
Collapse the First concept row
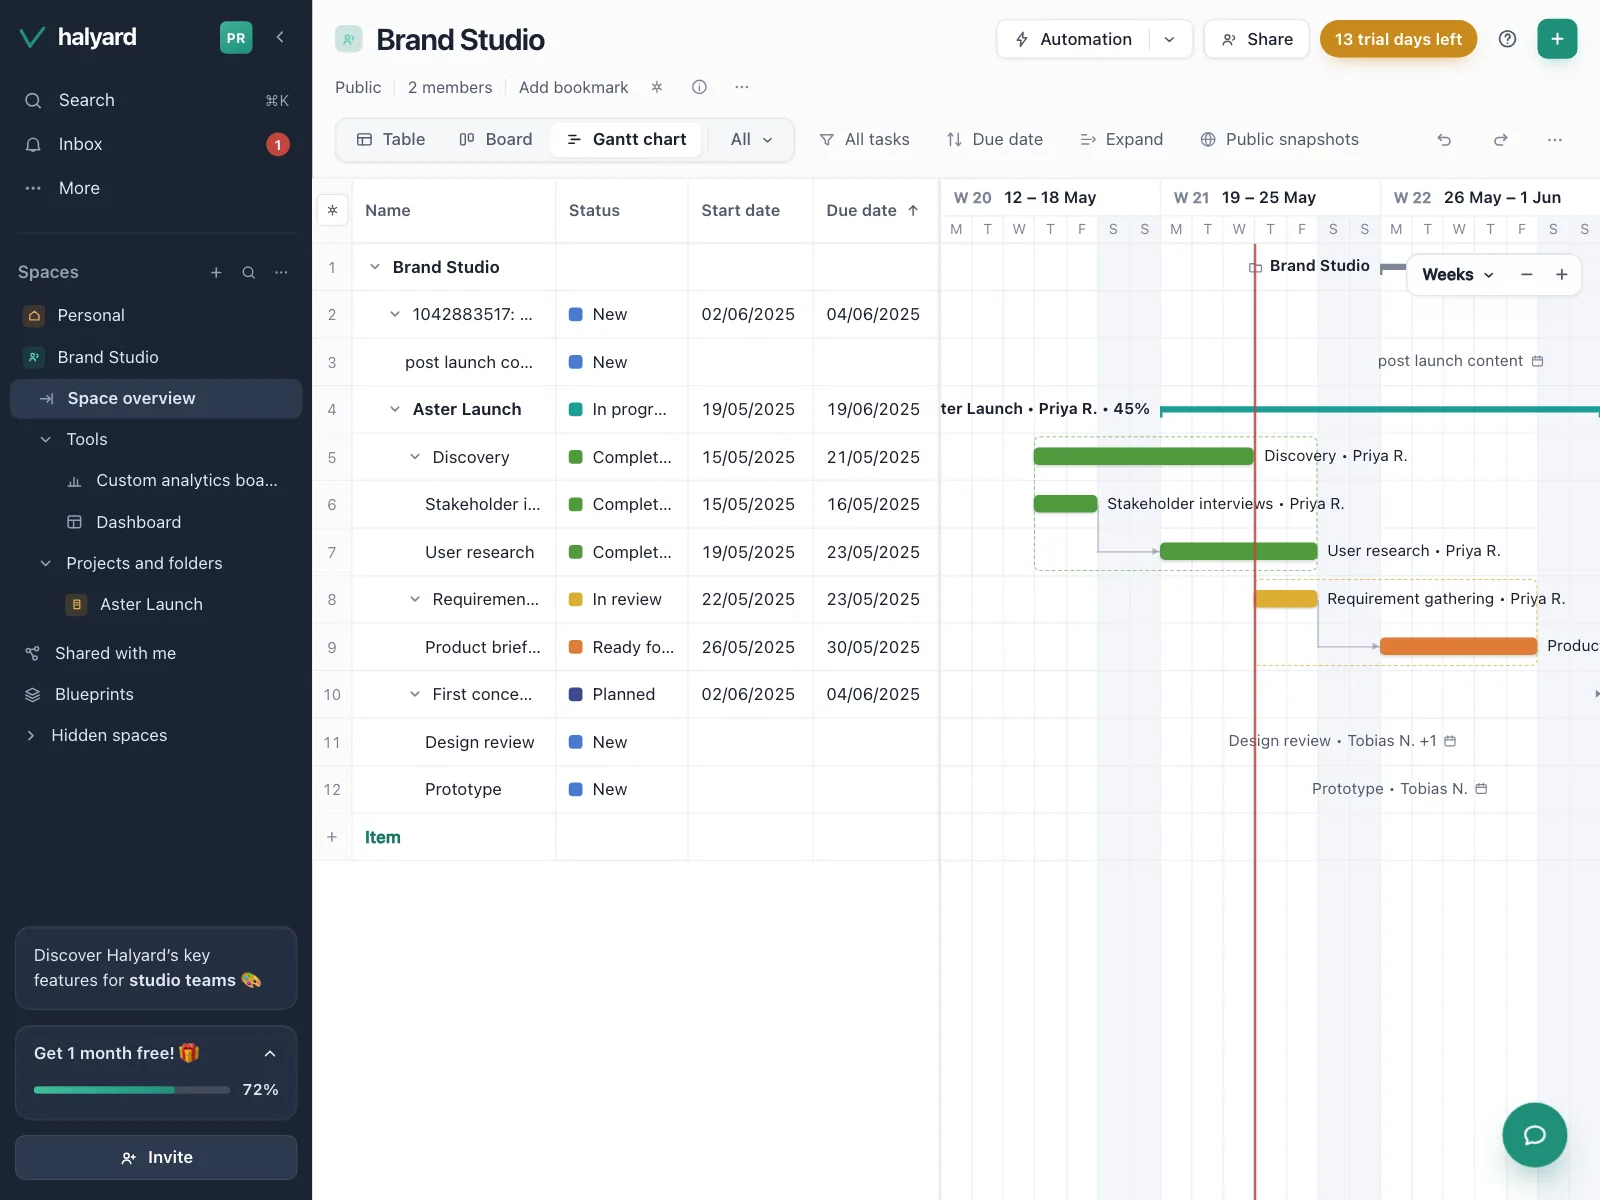tap(415, 694)
